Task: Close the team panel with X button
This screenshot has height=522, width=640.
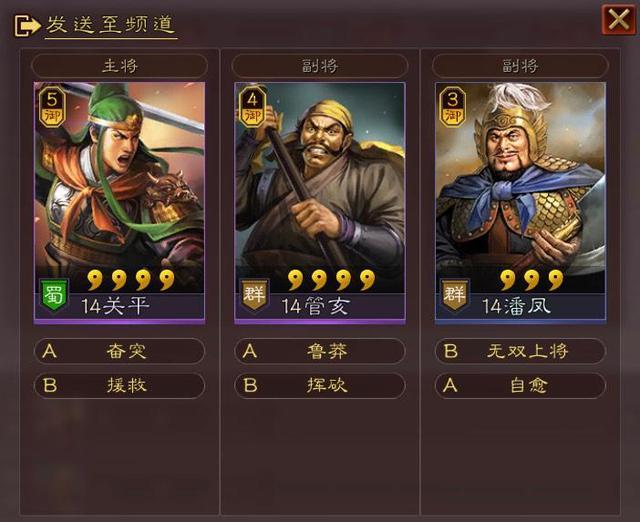Action: pyautogui.click(x=619, y=19)
